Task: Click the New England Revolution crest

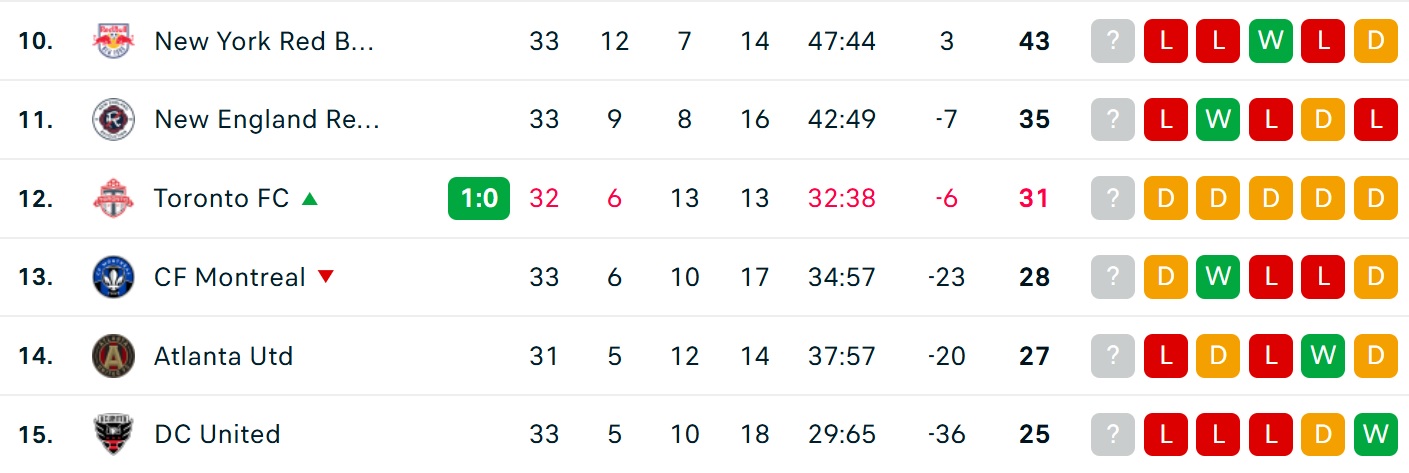Action: tap(112, 120)
